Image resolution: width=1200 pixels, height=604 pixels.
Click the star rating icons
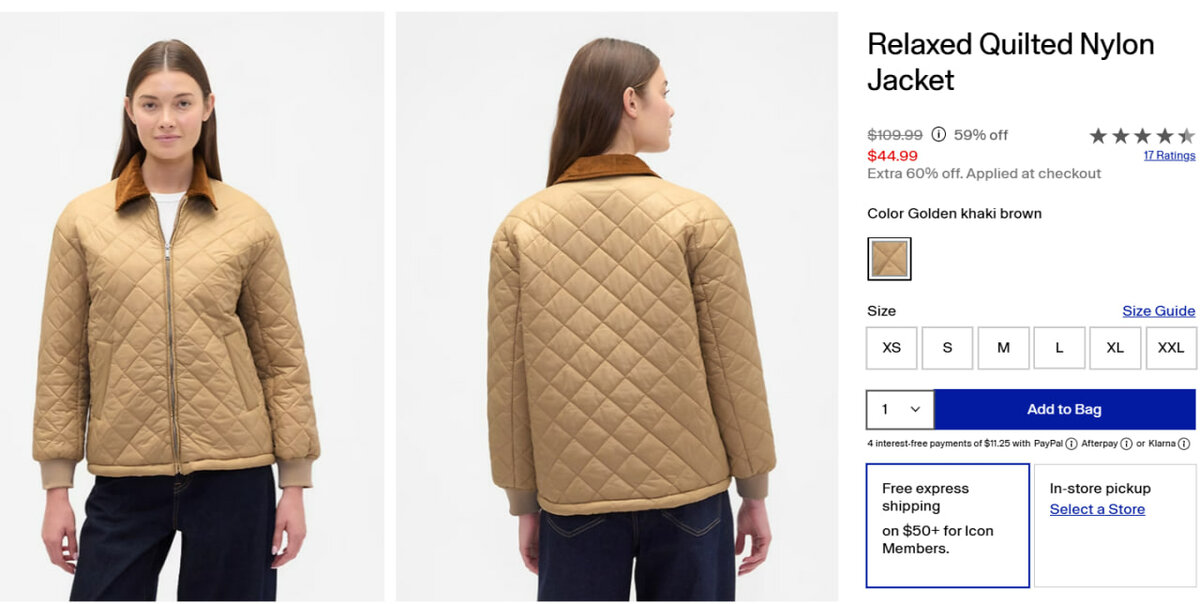pos(1141,136)
